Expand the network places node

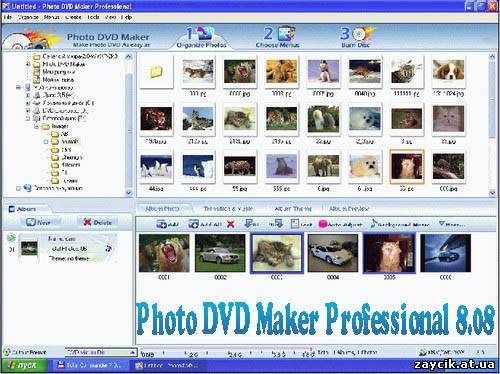click(x=18, y=188)
